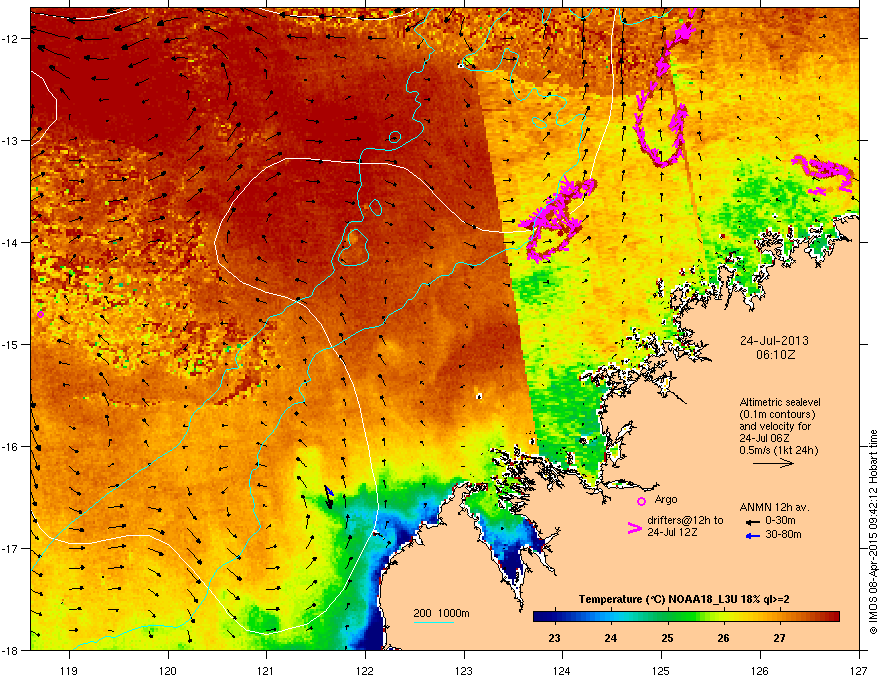The width and height of the screenshot is (880, 680).
Task: Click the Temperature NOAA18_L3U colorbar title
Action: [684, 599]
